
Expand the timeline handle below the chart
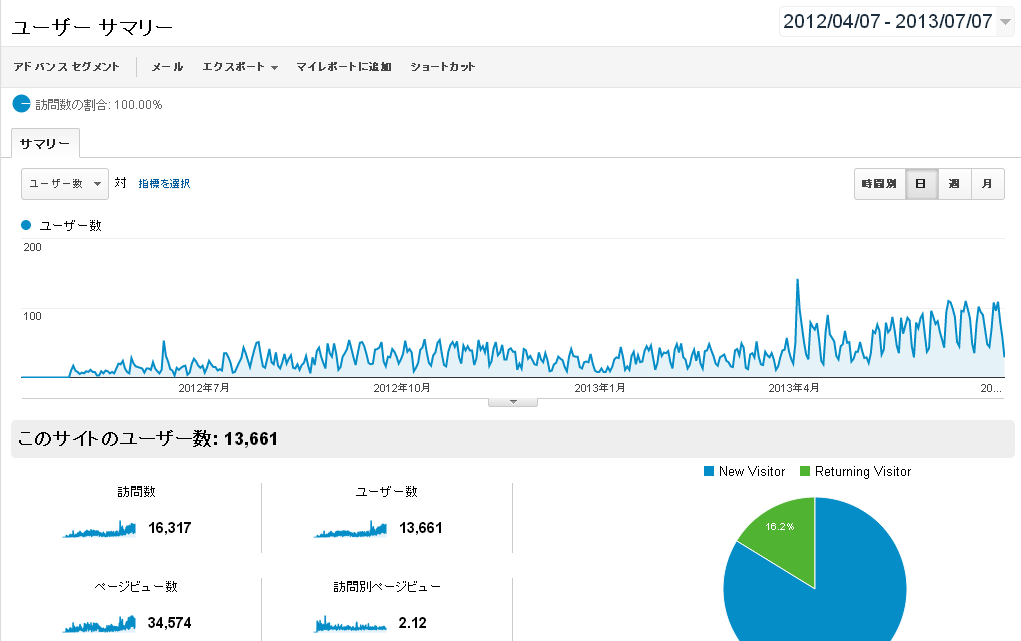513,402
